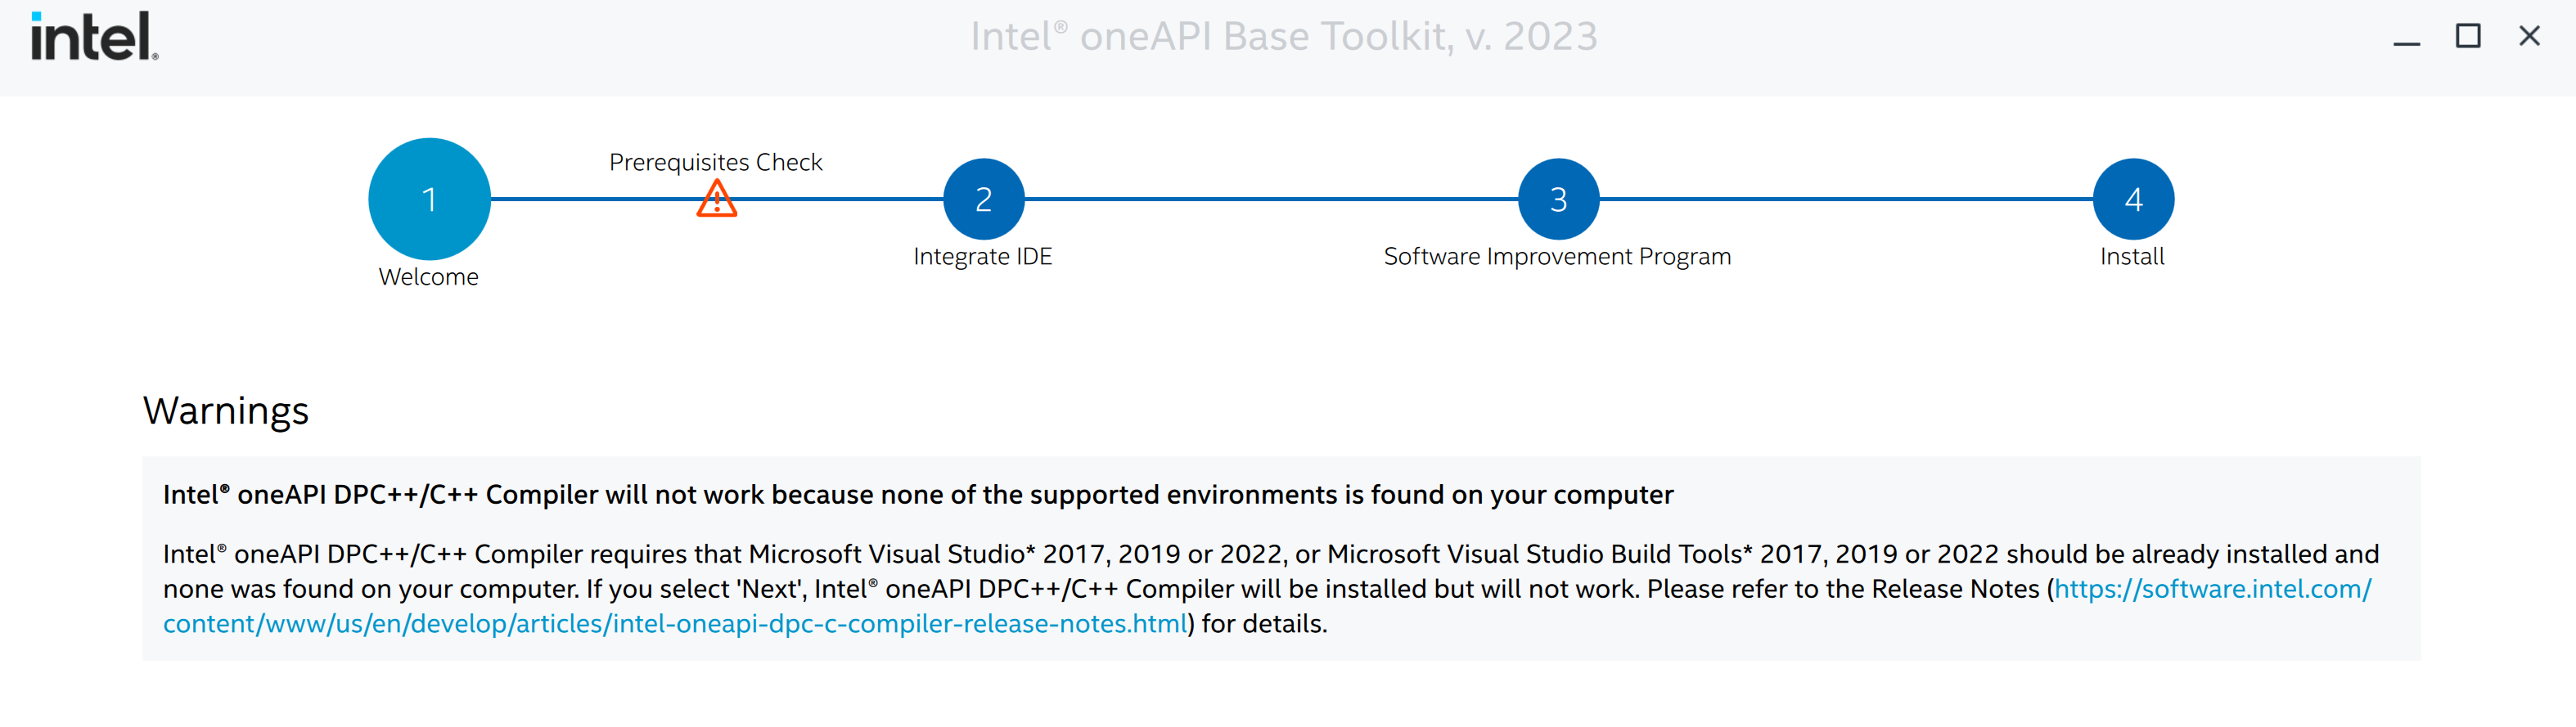Image resolution: width=2576 pixels, height=727 pixels.
Task: Click the Software Improvement Program label
Action: pyautogui.click(x=1557, y=257)
